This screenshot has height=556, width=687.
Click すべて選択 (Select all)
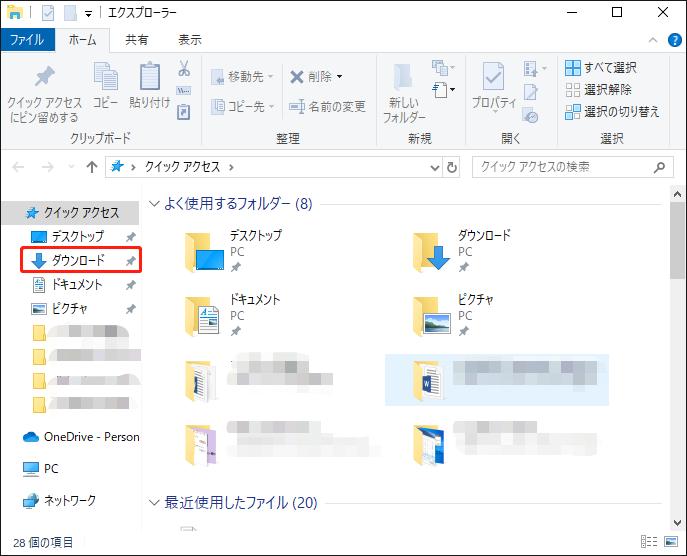(601, 68)
